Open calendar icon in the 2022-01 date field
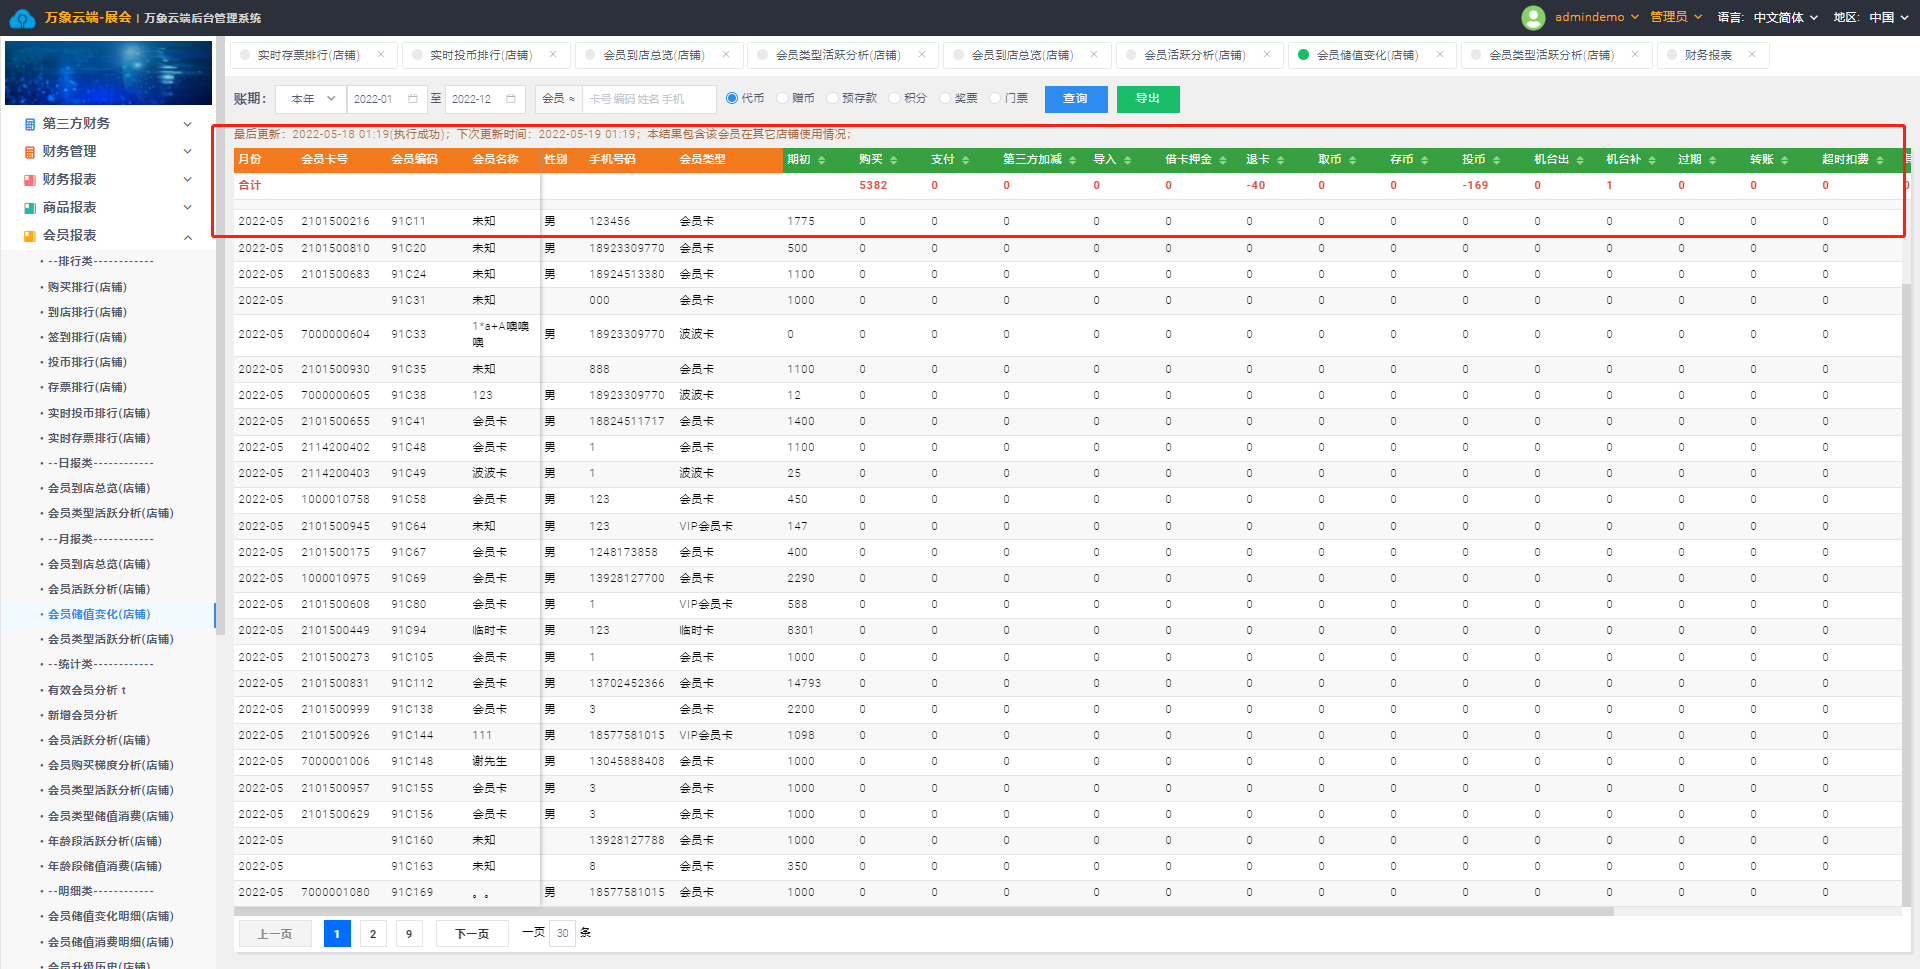Screen dimensions: 1920x969 412,99
